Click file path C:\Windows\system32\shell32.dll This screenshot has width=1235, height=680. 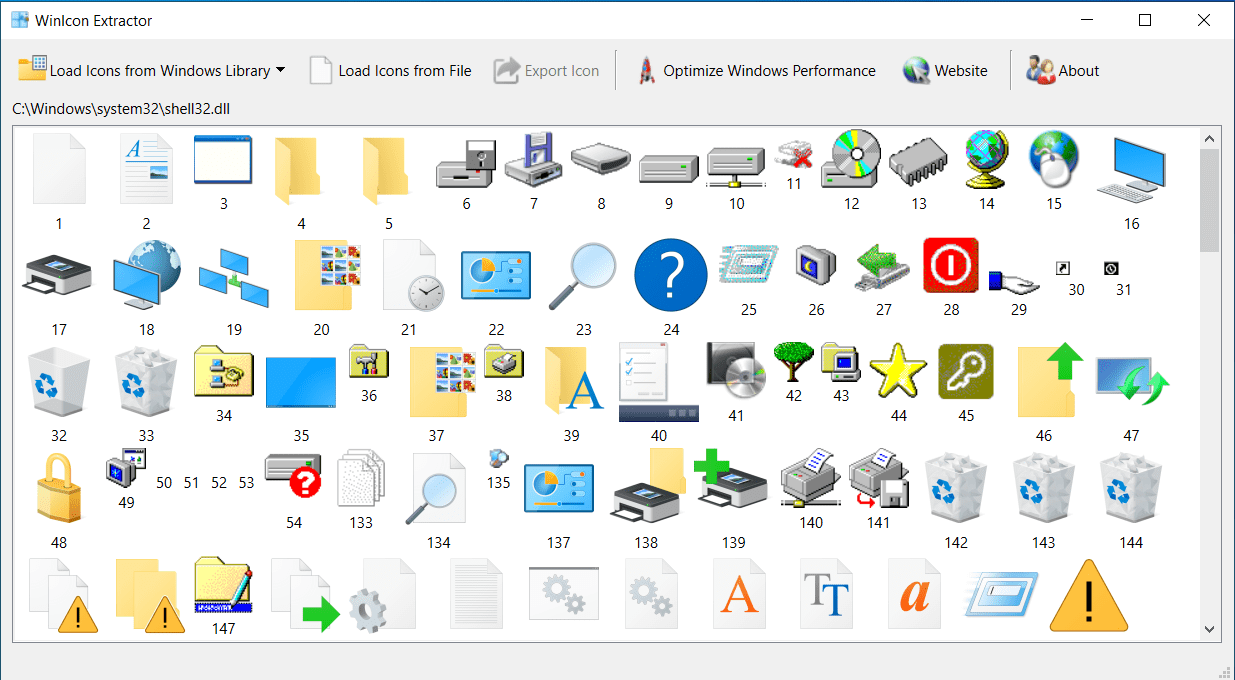coord(123,108)
